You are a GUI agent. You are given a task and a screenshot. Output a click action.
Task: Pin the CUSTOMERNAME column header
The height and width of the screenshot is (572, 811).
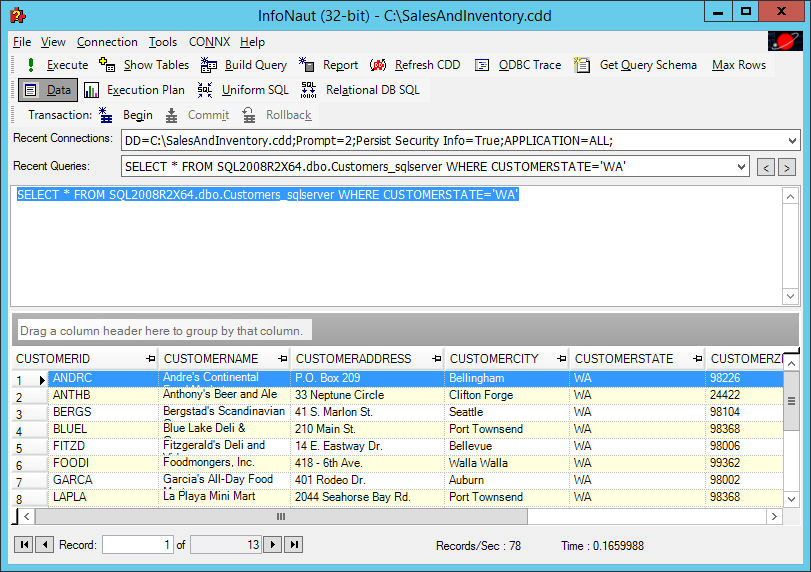pyautogui.click(x=282, y=358)
